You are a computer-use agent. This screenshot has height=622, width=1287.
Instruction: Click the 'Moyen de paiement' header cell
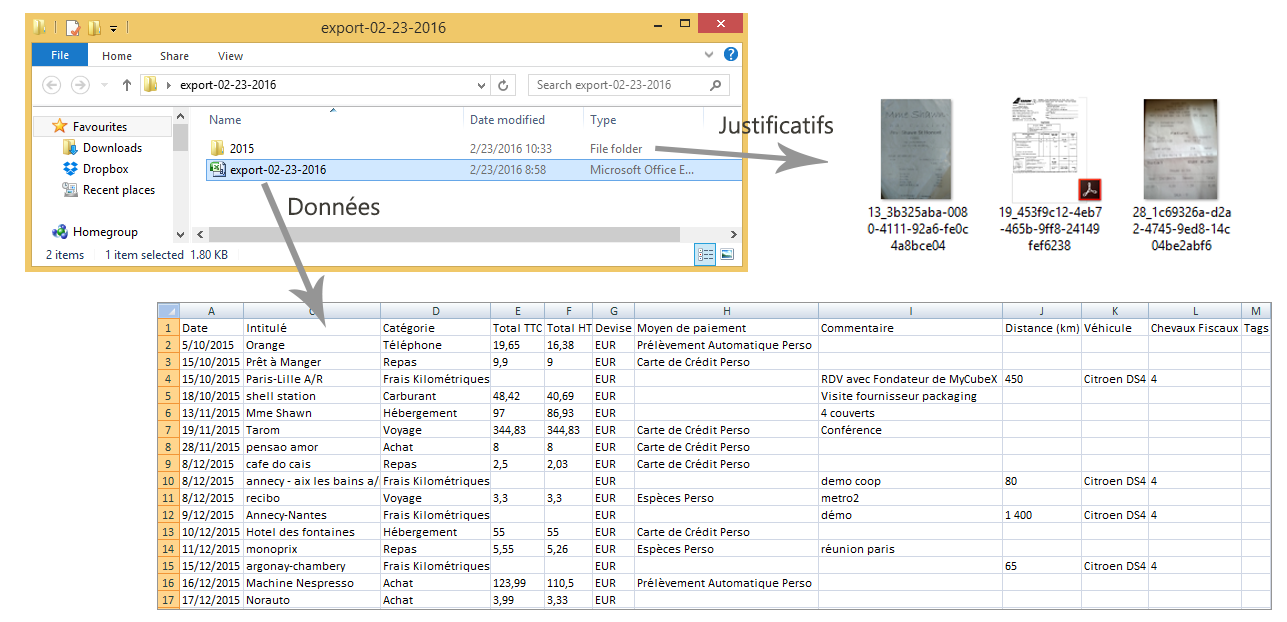click(x=726, y=328)
